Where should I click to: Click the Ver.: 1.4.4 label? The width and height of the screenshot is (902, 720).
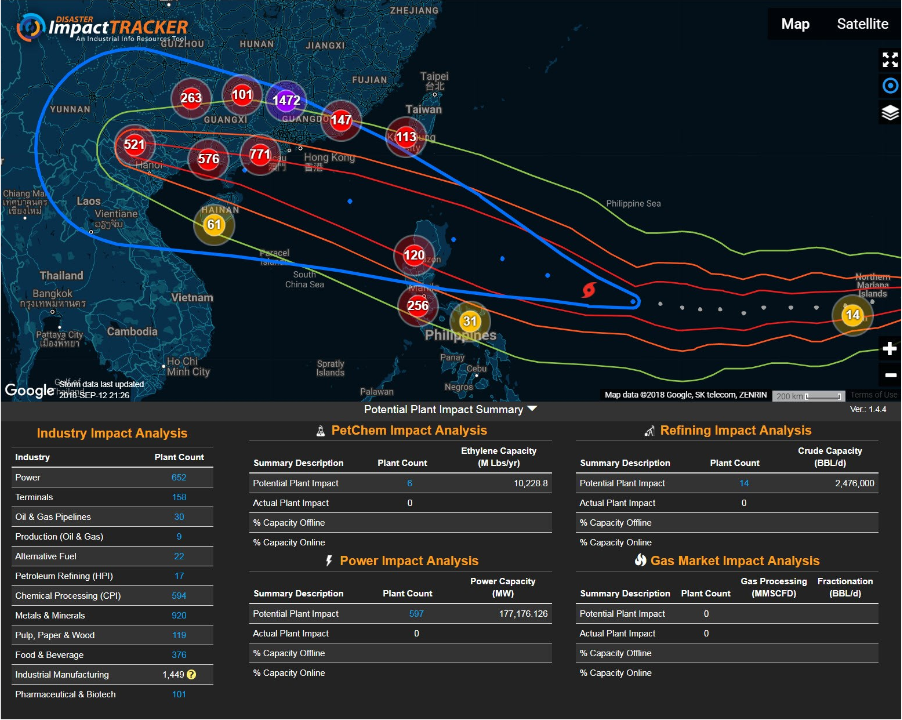(x=868, y=409)
